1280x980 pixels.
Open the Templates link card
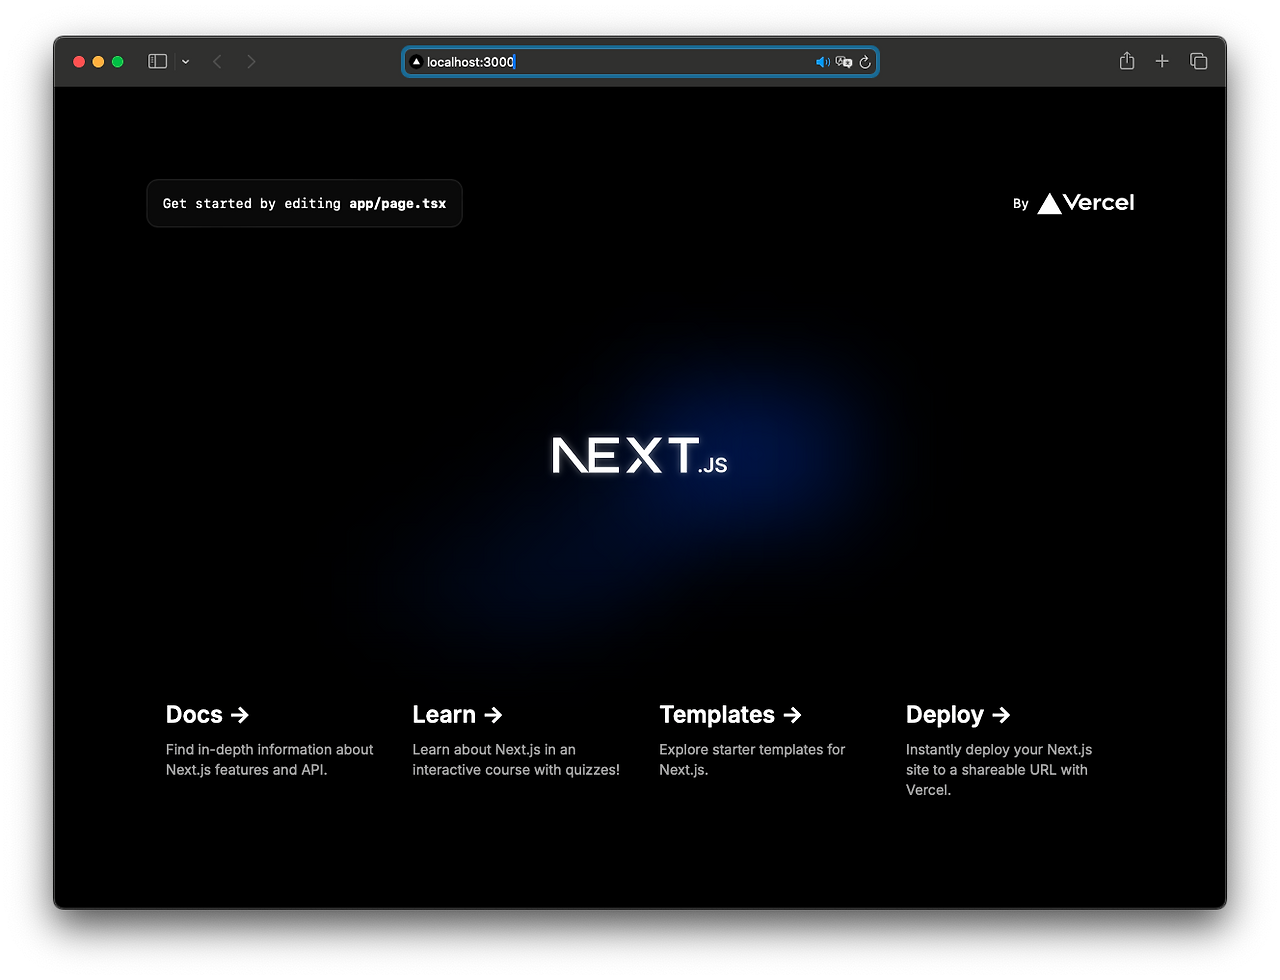[763, 741]
